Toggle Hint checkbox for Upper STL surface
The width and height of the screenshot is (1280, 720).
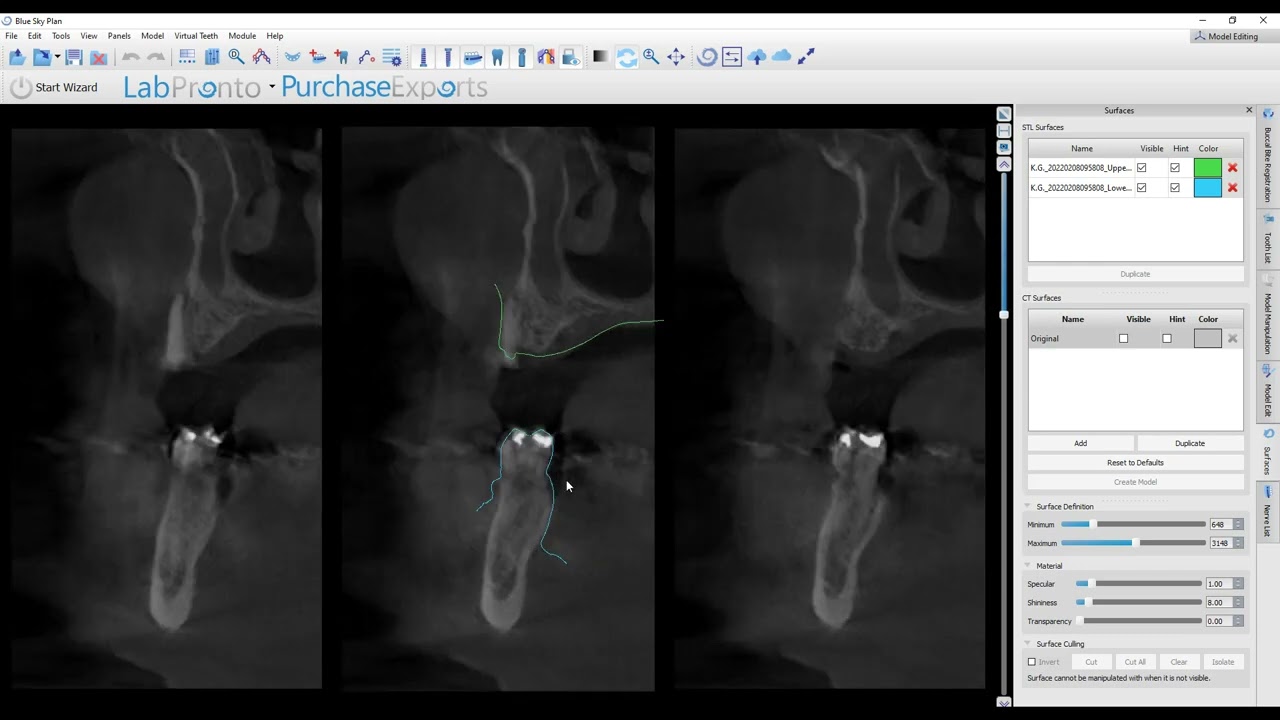point(1175,168)
